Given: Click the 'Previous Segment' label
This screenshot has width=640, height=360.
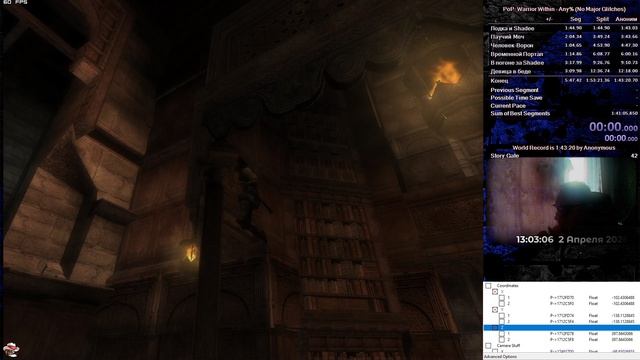Looking at the screenshot, I should pos(514,90).
